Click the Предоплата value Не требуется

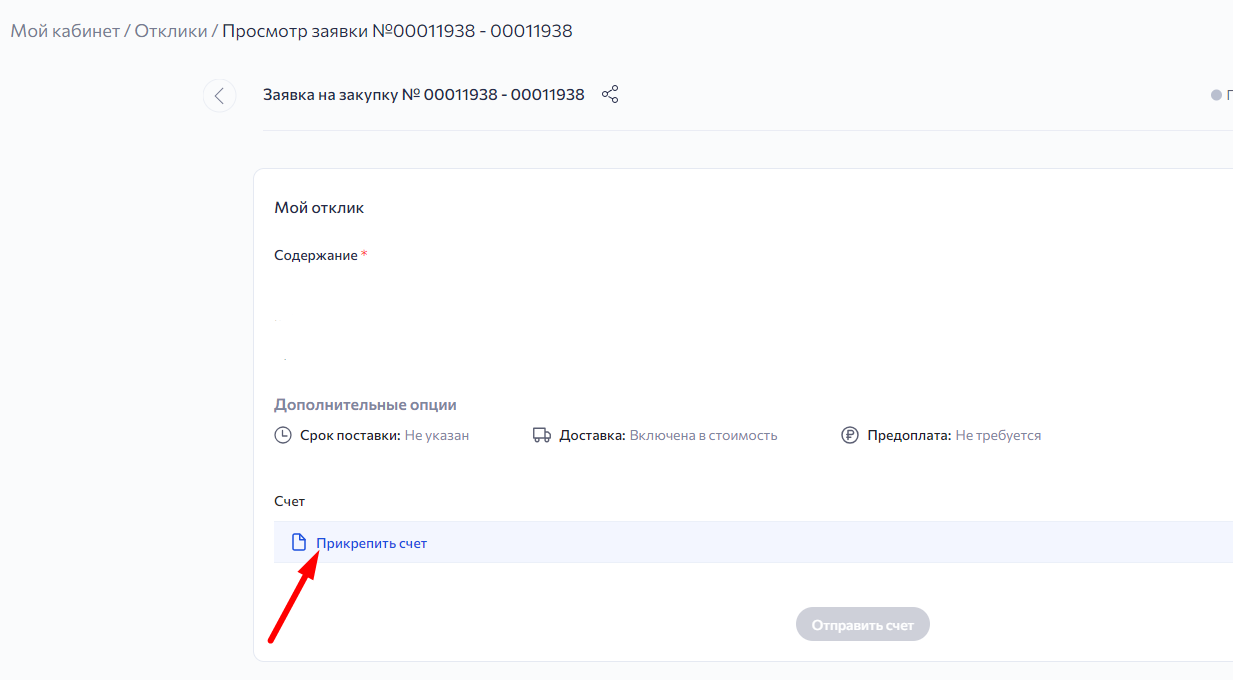[998, 435]
